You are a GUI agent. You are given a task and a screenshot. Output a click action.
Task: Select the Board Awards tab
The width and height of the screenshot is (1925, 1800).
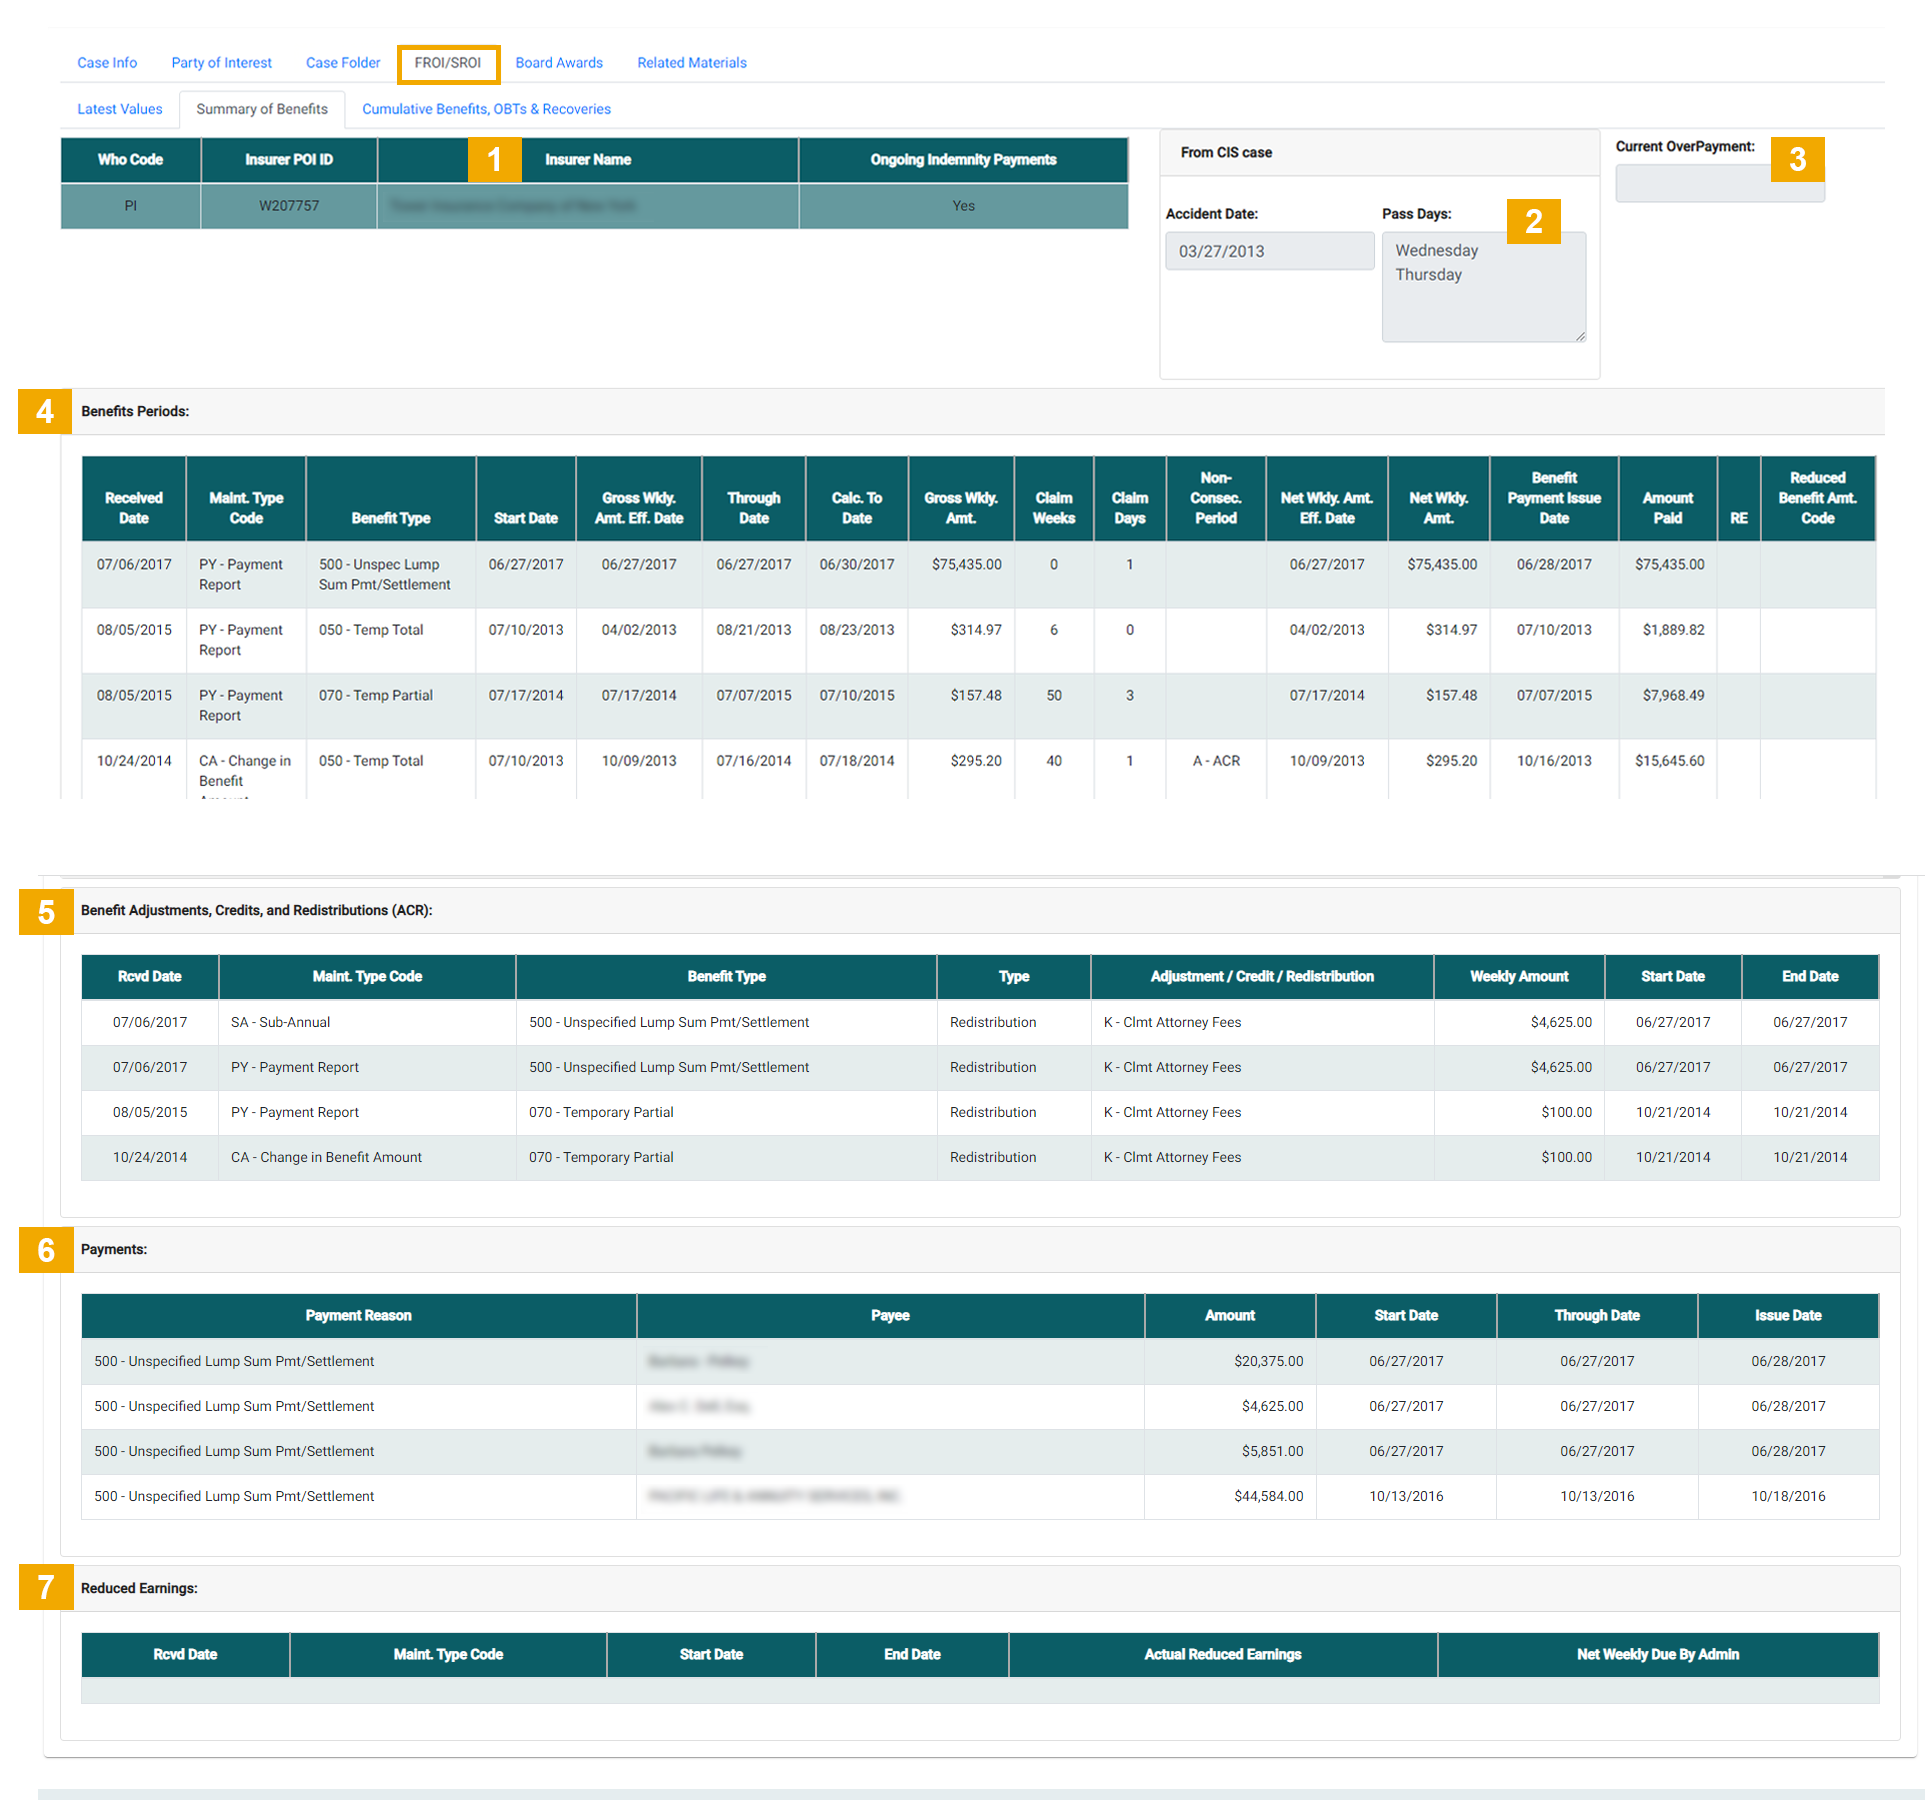point(559,63)
